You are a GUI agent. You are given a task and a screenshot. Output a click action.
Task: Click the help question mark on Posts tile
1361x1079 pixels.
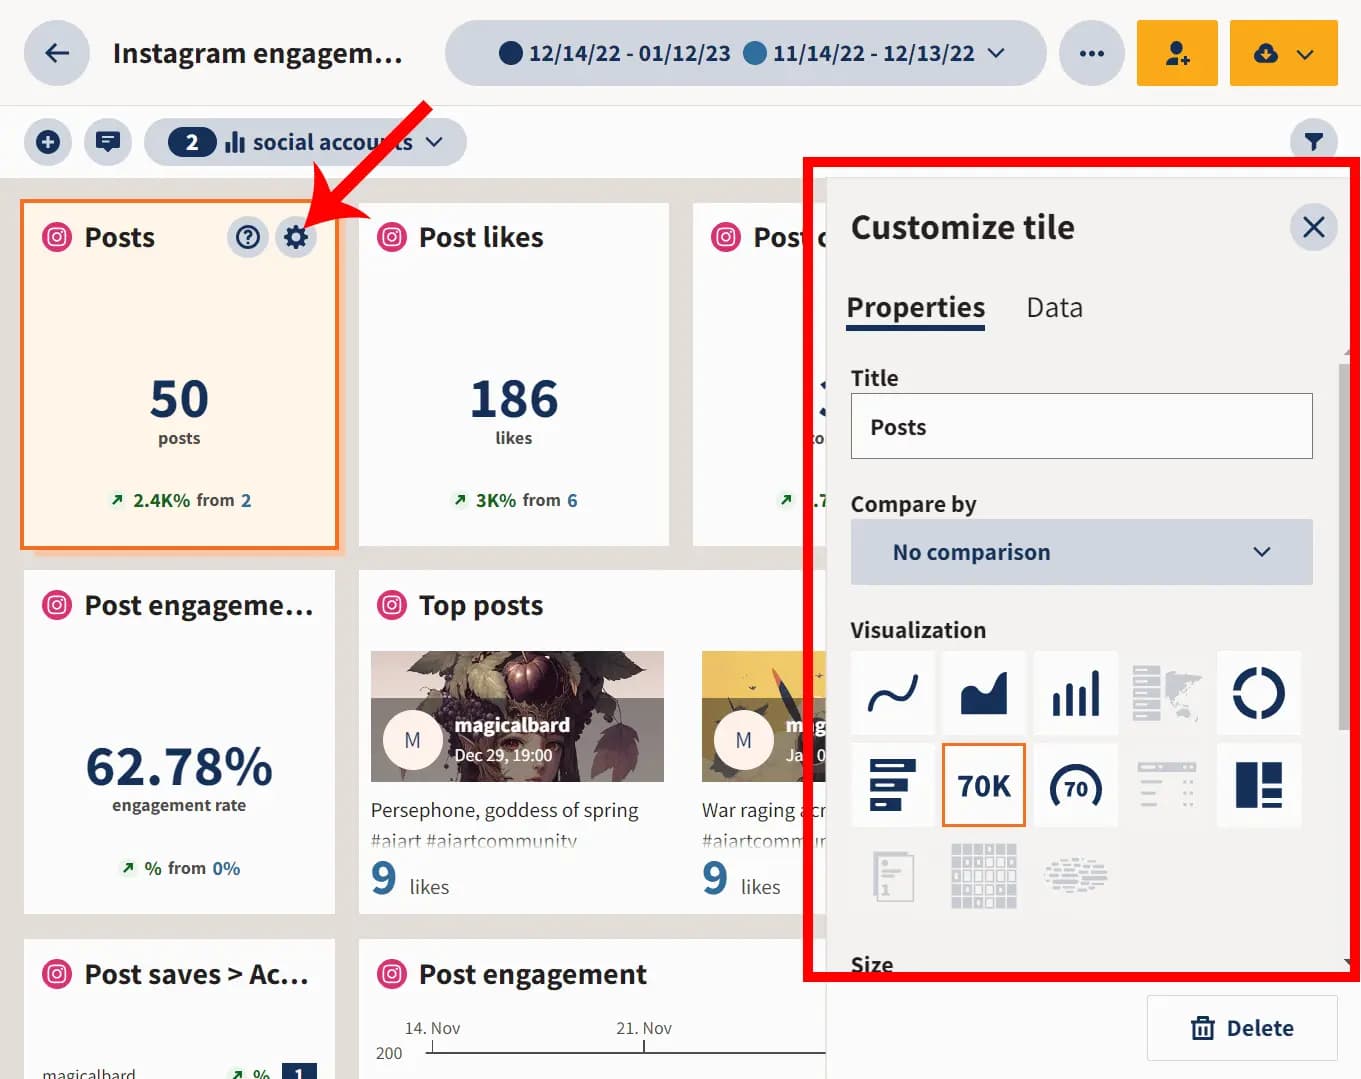coord(248,237)
